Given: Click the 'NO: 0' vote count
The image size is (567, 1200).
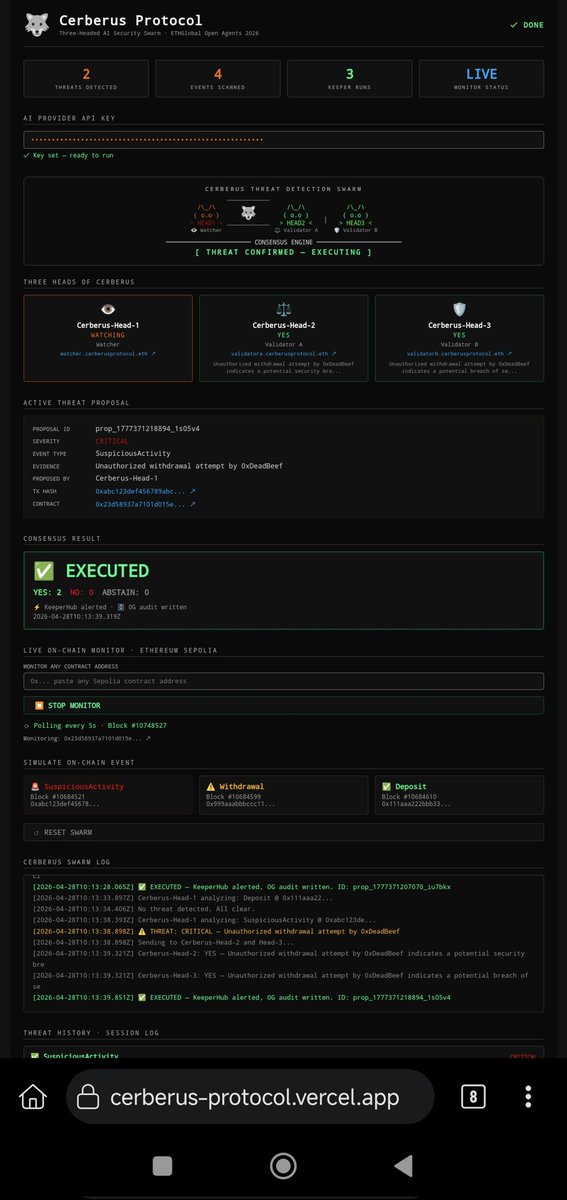Looking at the screenshot, I should pyautogui.click(x=82, y=593).
